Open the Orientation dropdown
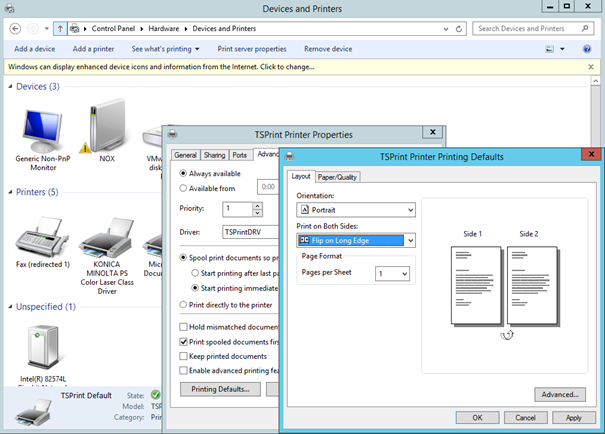605x434 pixels. coord(356,210)
